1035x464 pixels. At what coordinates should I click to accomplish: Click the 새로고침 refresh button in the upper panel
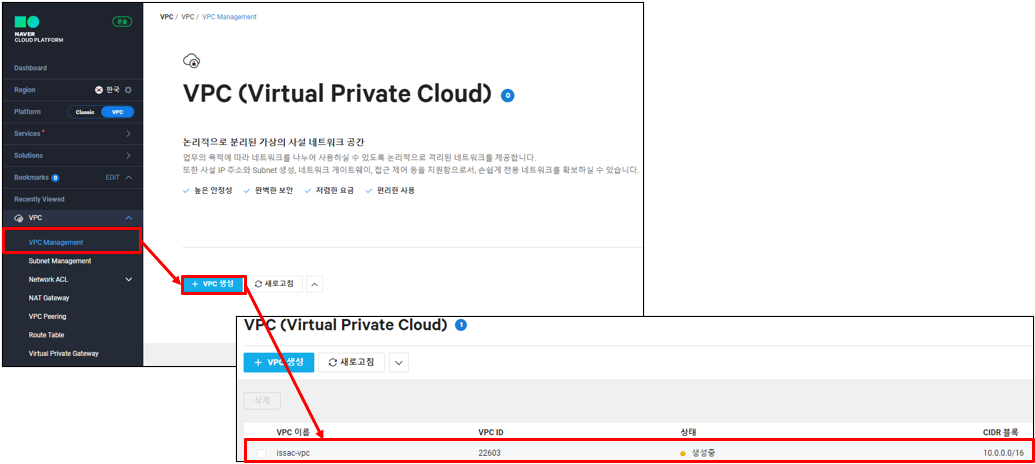click(275, 284)
